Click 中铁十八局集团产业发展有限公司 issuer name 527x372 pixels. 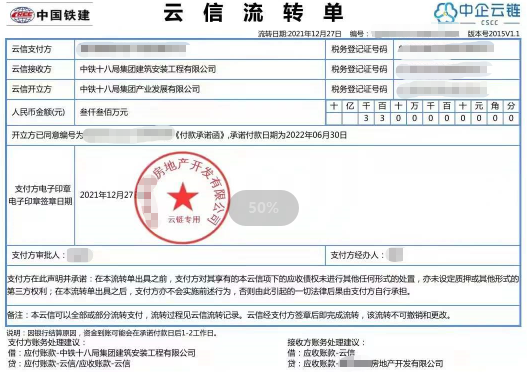tap(140, 89)
